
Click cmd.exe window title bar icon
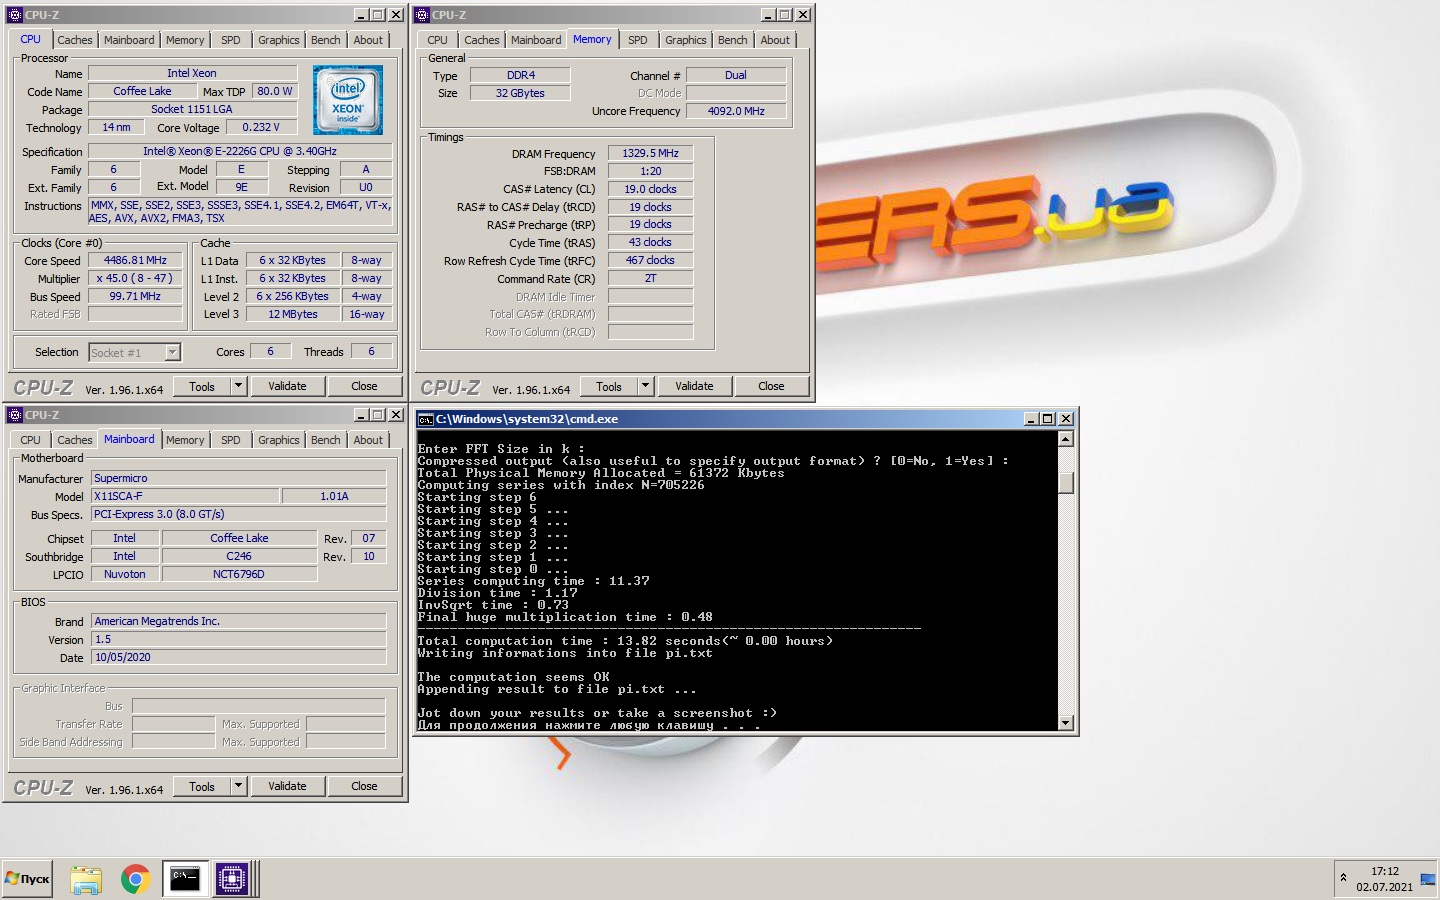click(425, 419)
